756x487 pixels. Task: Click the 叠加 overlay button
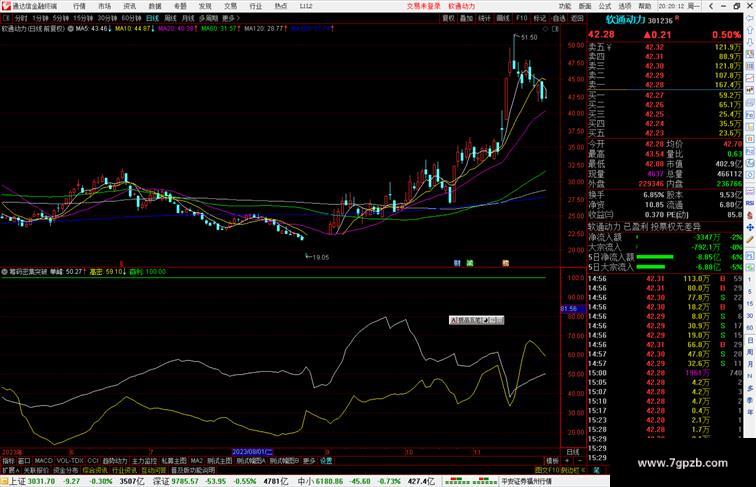point(466,18)
